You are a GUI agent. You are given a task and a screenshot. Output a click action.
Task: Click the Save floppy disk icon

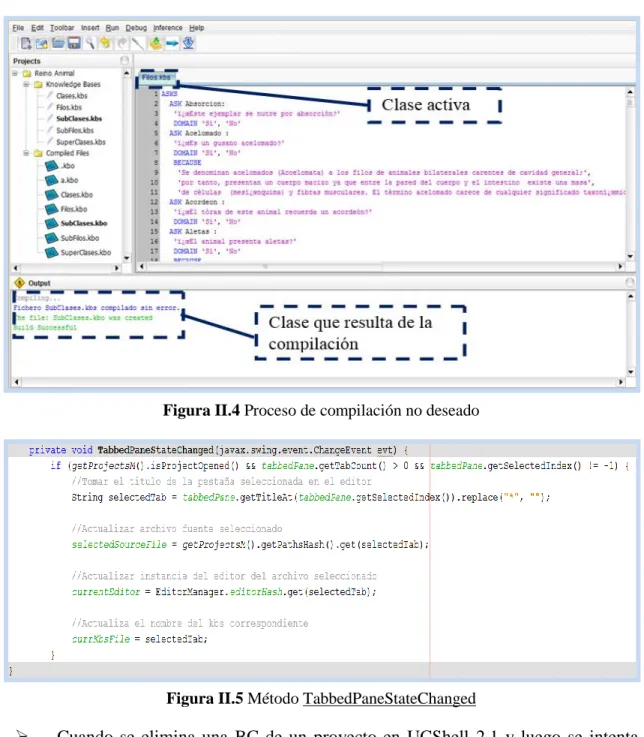(74, 43)
